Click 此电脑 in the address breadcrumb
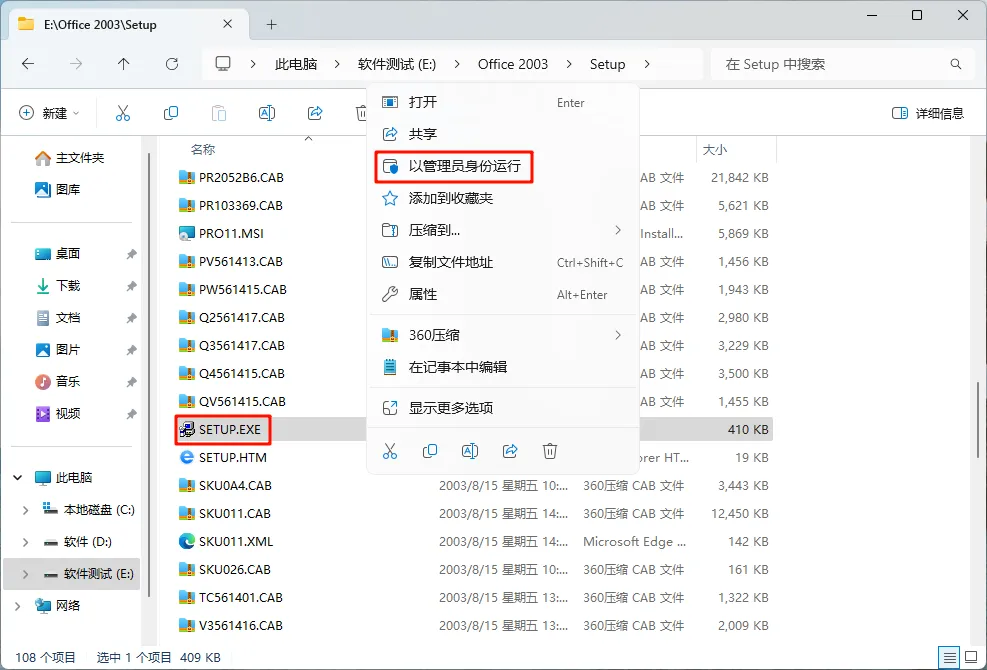This screenshot has height=670, width=987. point(296,64)
